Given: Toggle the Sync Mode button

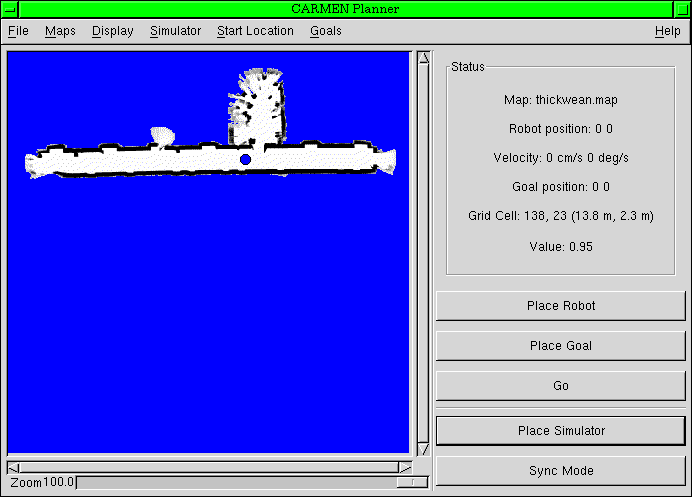Looking at the screenshot, I should [x=561, y=471].
